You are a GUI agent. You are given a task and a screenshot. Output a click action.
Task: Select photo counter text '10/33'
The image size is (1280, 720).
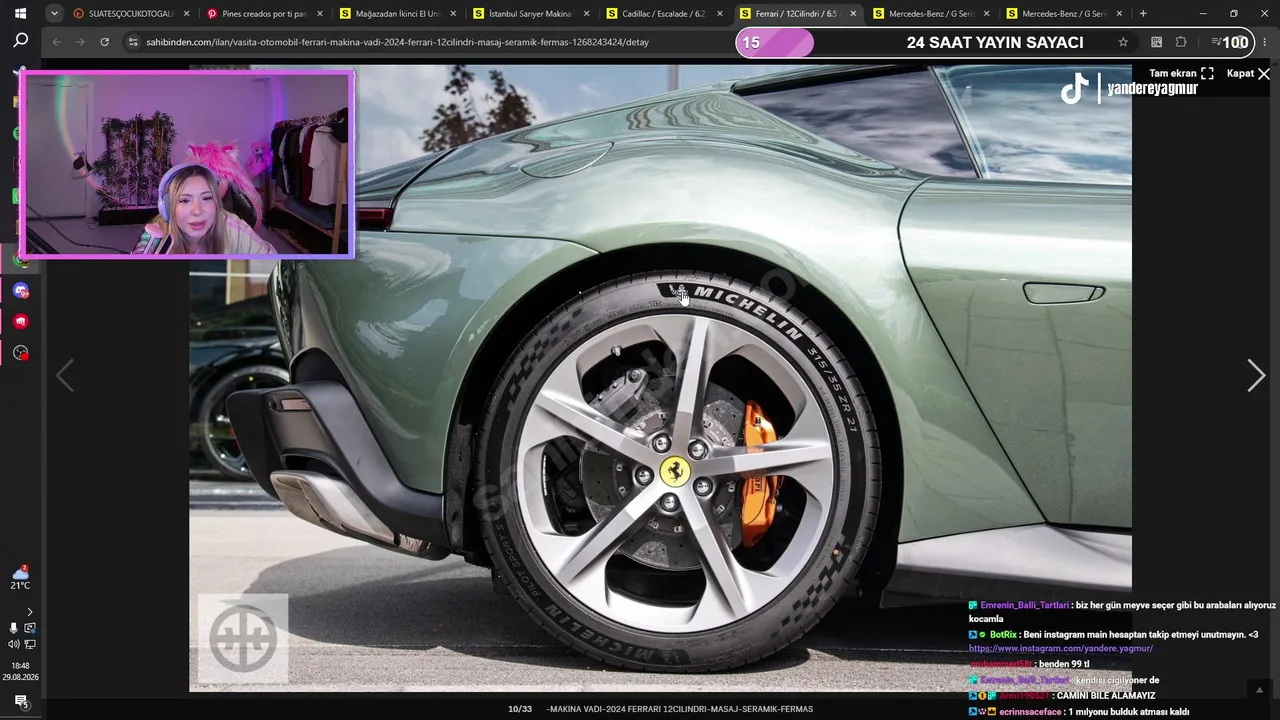tap(520, 709)
